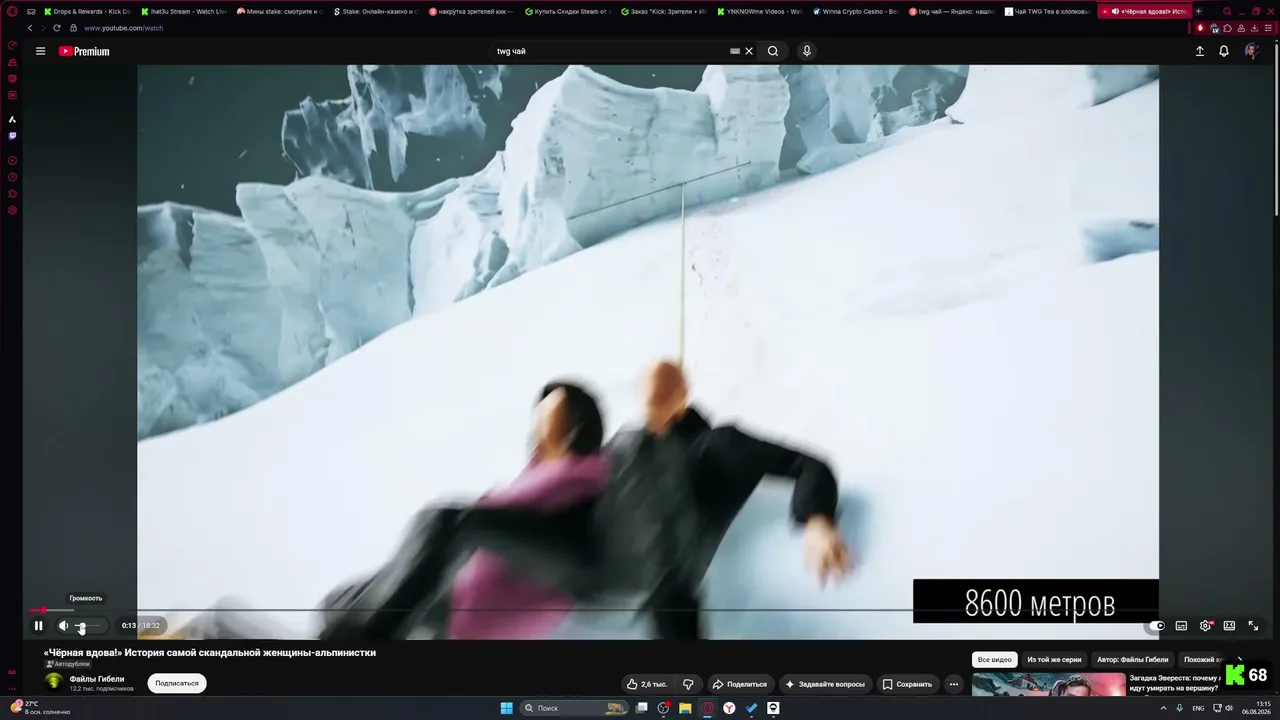Switch the ENG input language indicator
Viewport: 1280px width, 720px height.
pos(1198,708)
